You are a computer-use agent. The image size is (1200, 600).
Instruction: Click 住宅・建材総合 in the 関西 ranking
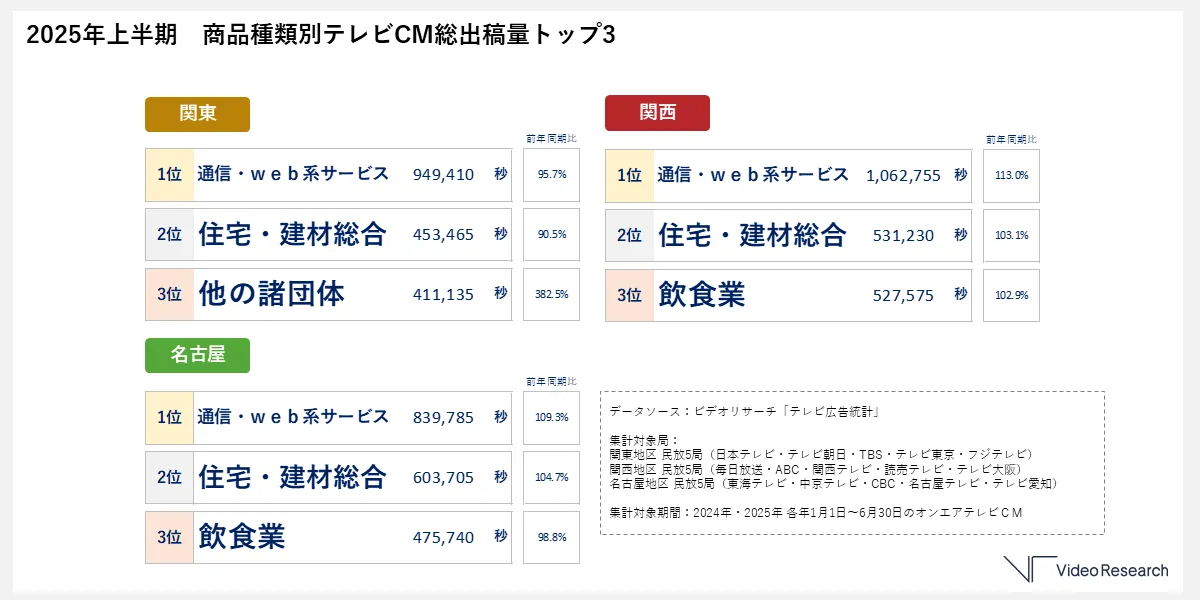[752, 235]
